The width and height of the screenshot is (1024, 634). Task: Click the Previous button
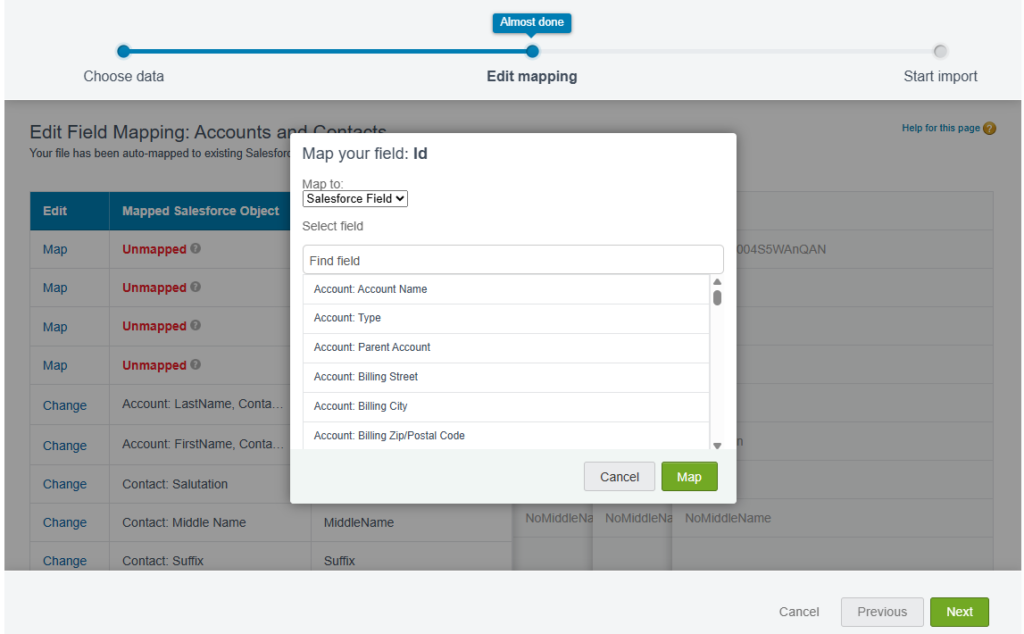pos(882,612)
